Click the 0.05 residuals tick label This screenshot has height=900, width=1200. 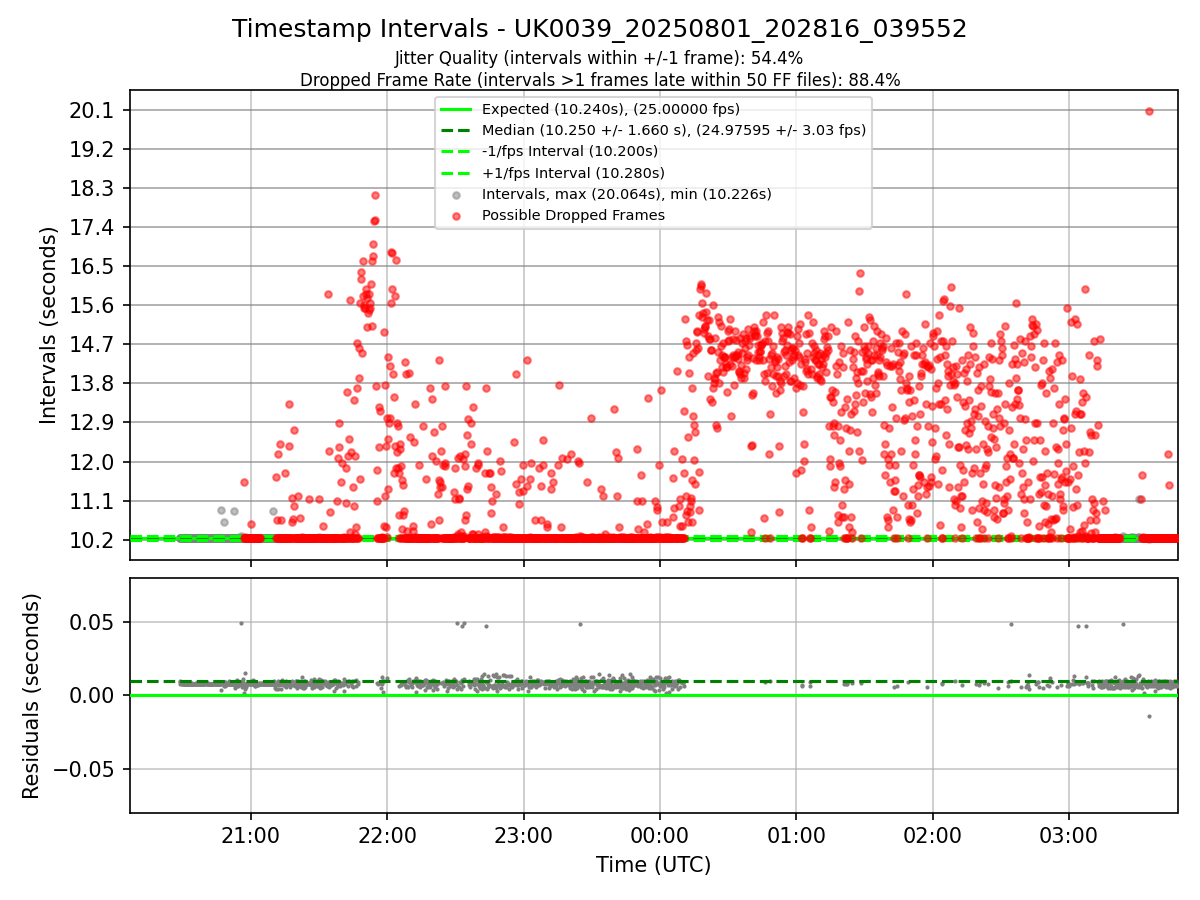click(93, 622)
